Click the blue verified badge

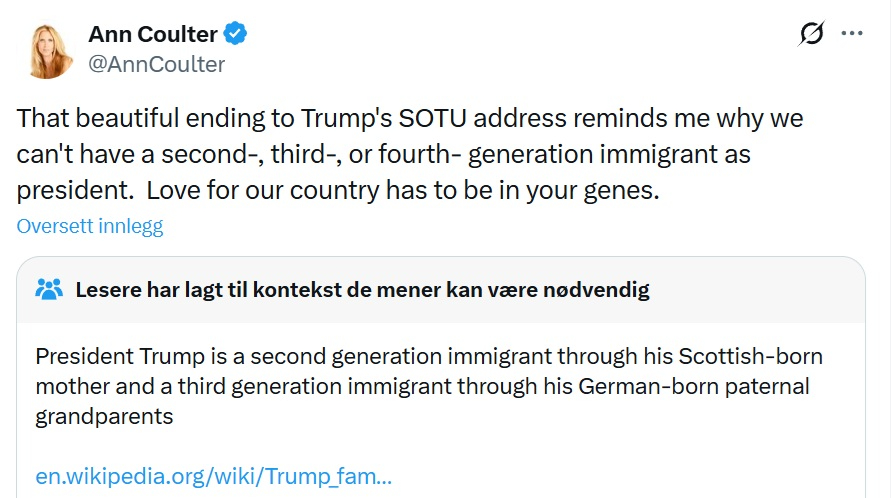[236, 34]
